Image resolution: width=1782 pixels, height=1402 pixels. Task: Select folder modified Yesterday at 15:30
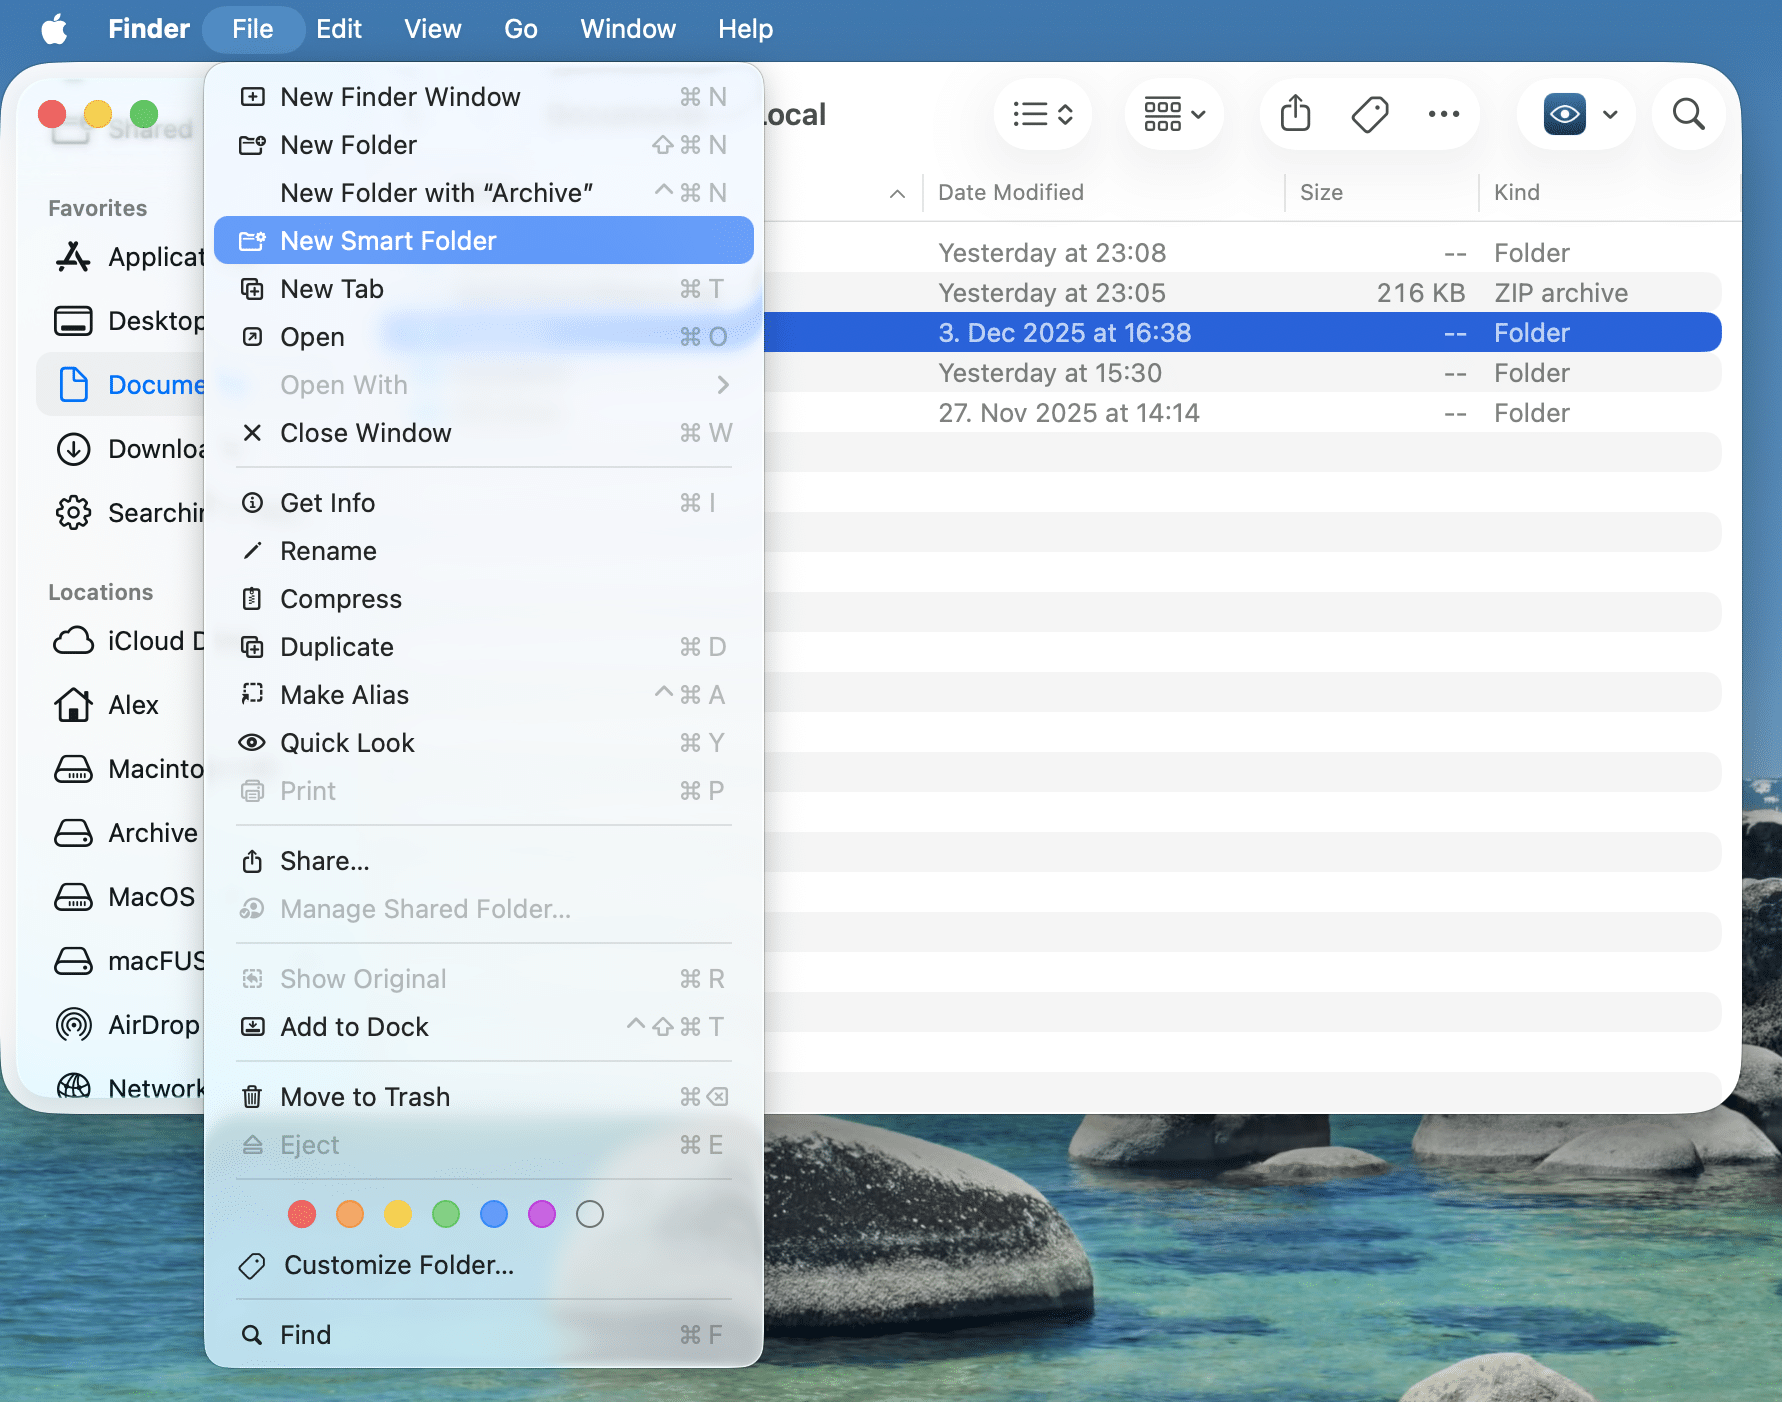coord(1242,373)
